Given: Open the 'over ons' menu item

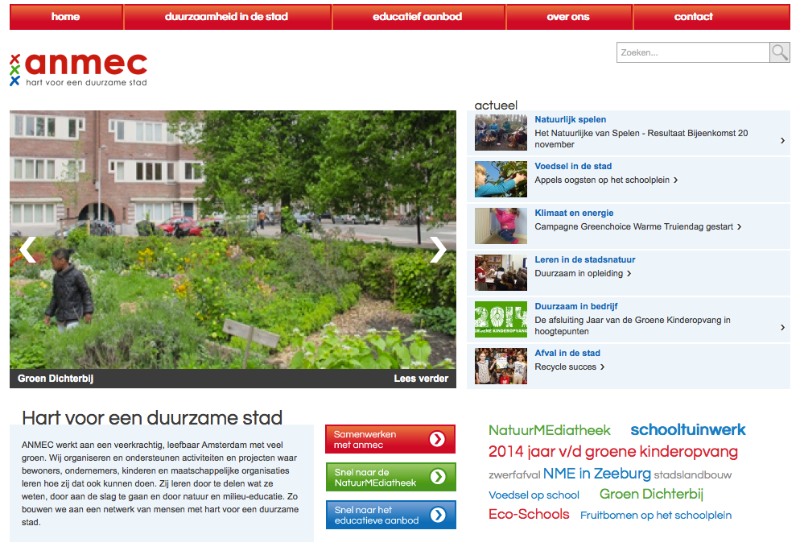Looking at the screenshot, I should click(x=568, y=17).
